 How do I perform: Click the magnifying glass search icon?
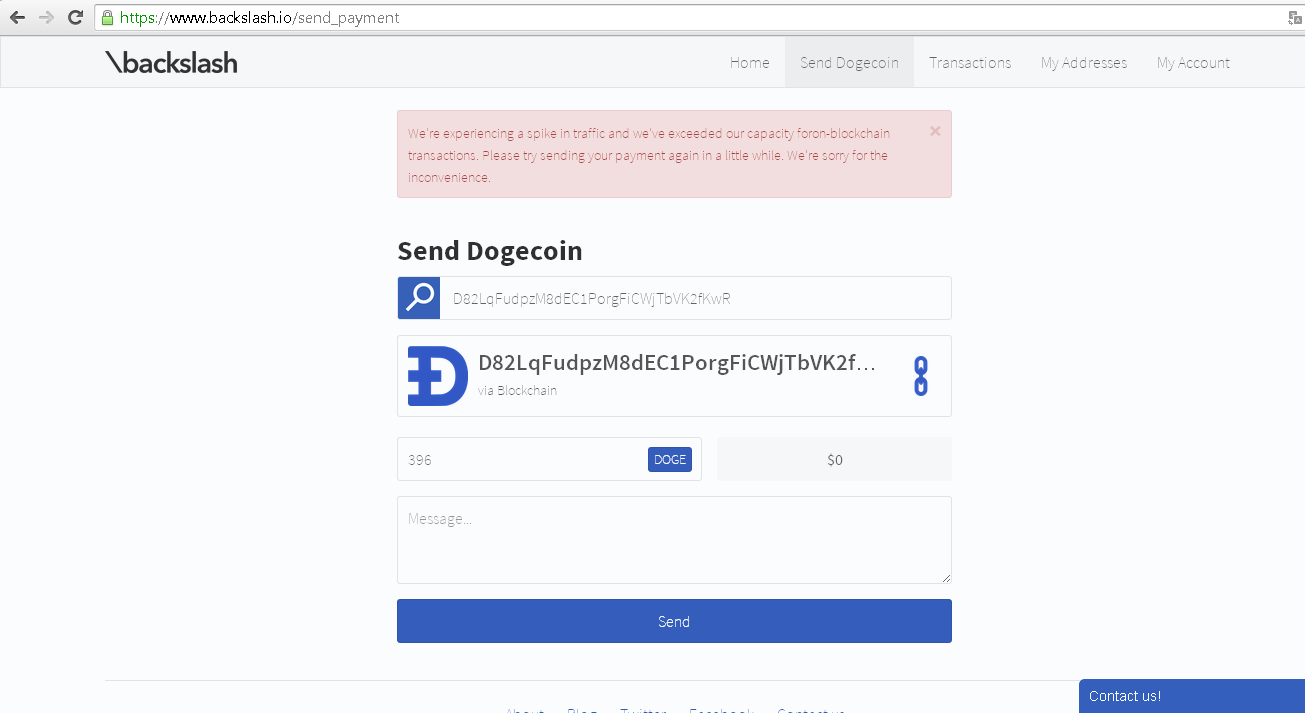[x=419, y=298]
